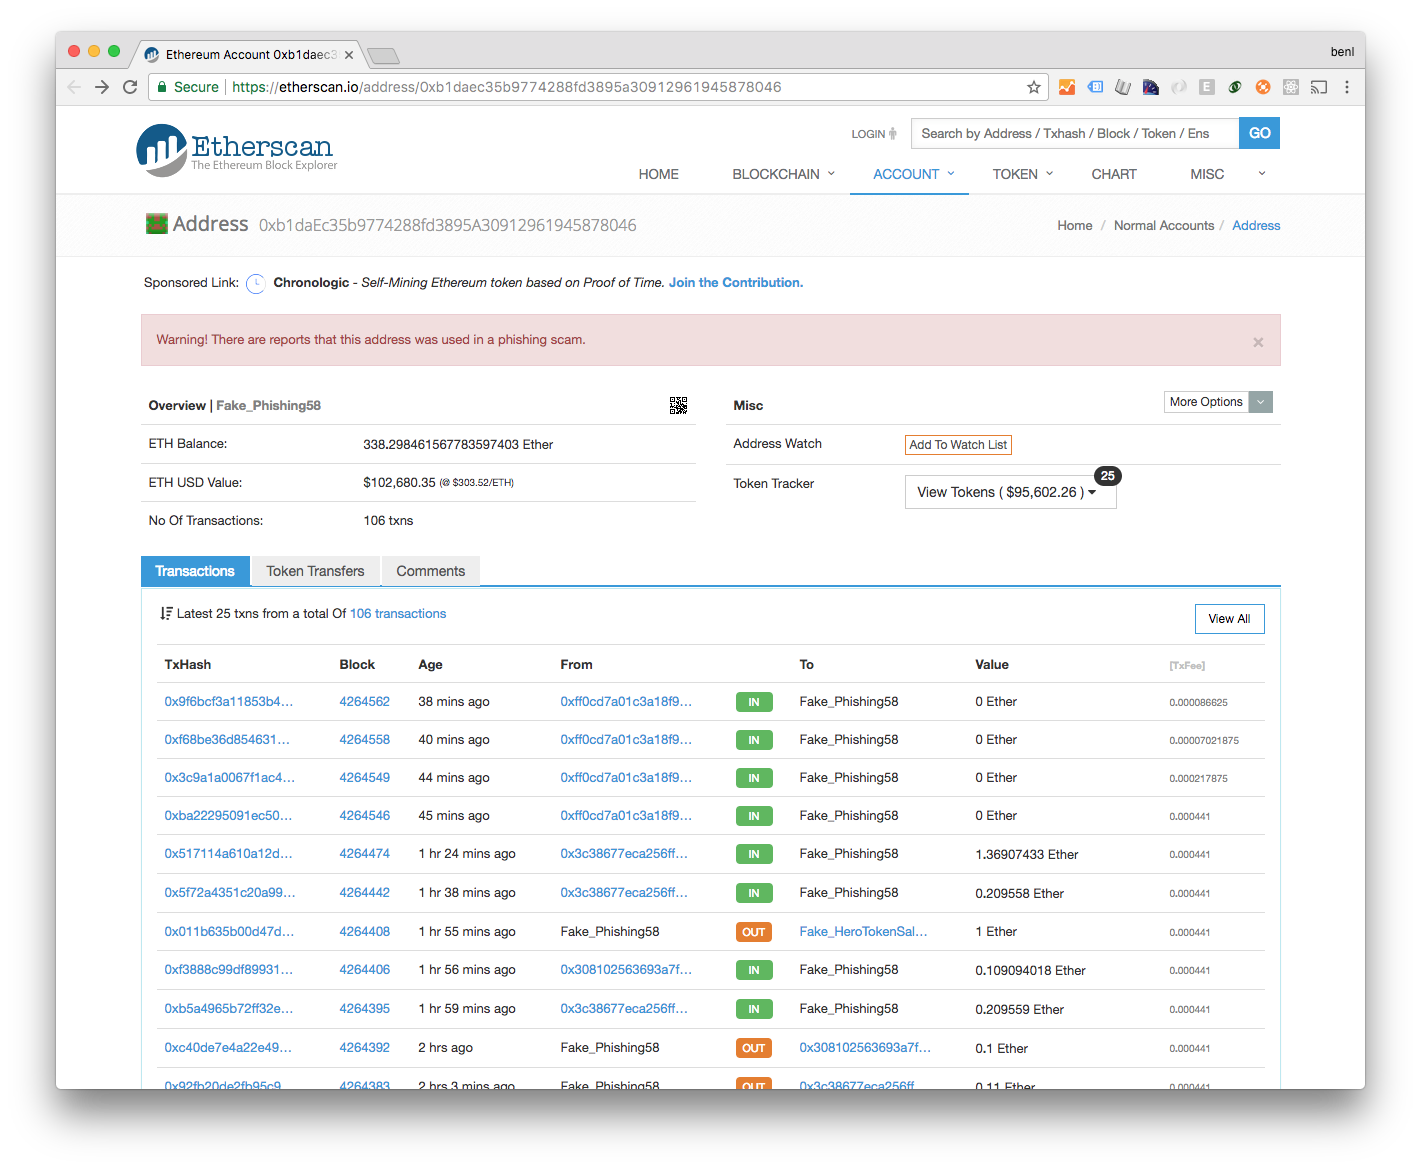Click the Chronologic sponsor clock icon
Screen dimensions: 1421x1169
point(256,283)
